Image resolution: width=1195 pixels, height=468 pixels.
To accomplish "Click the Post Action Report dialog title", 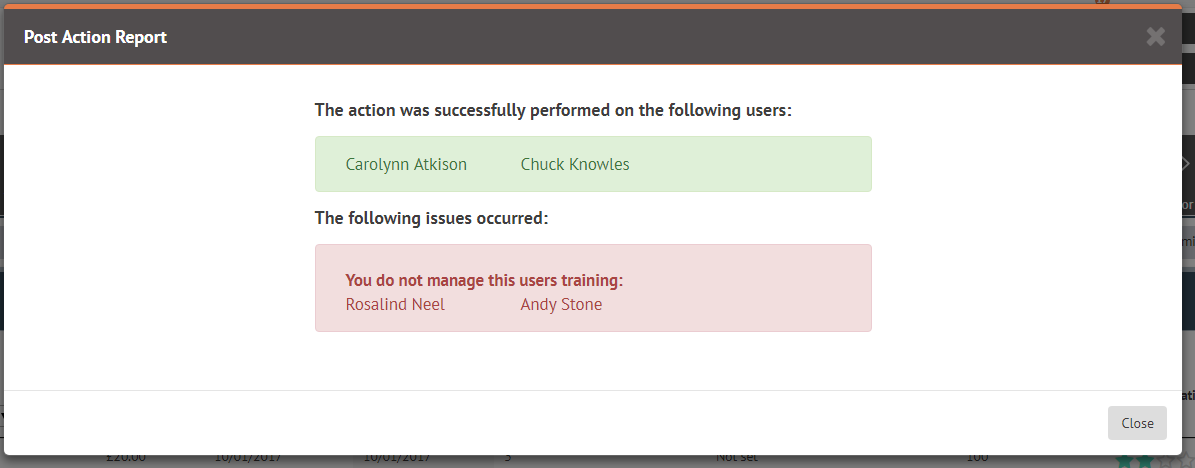I will 95,37.
